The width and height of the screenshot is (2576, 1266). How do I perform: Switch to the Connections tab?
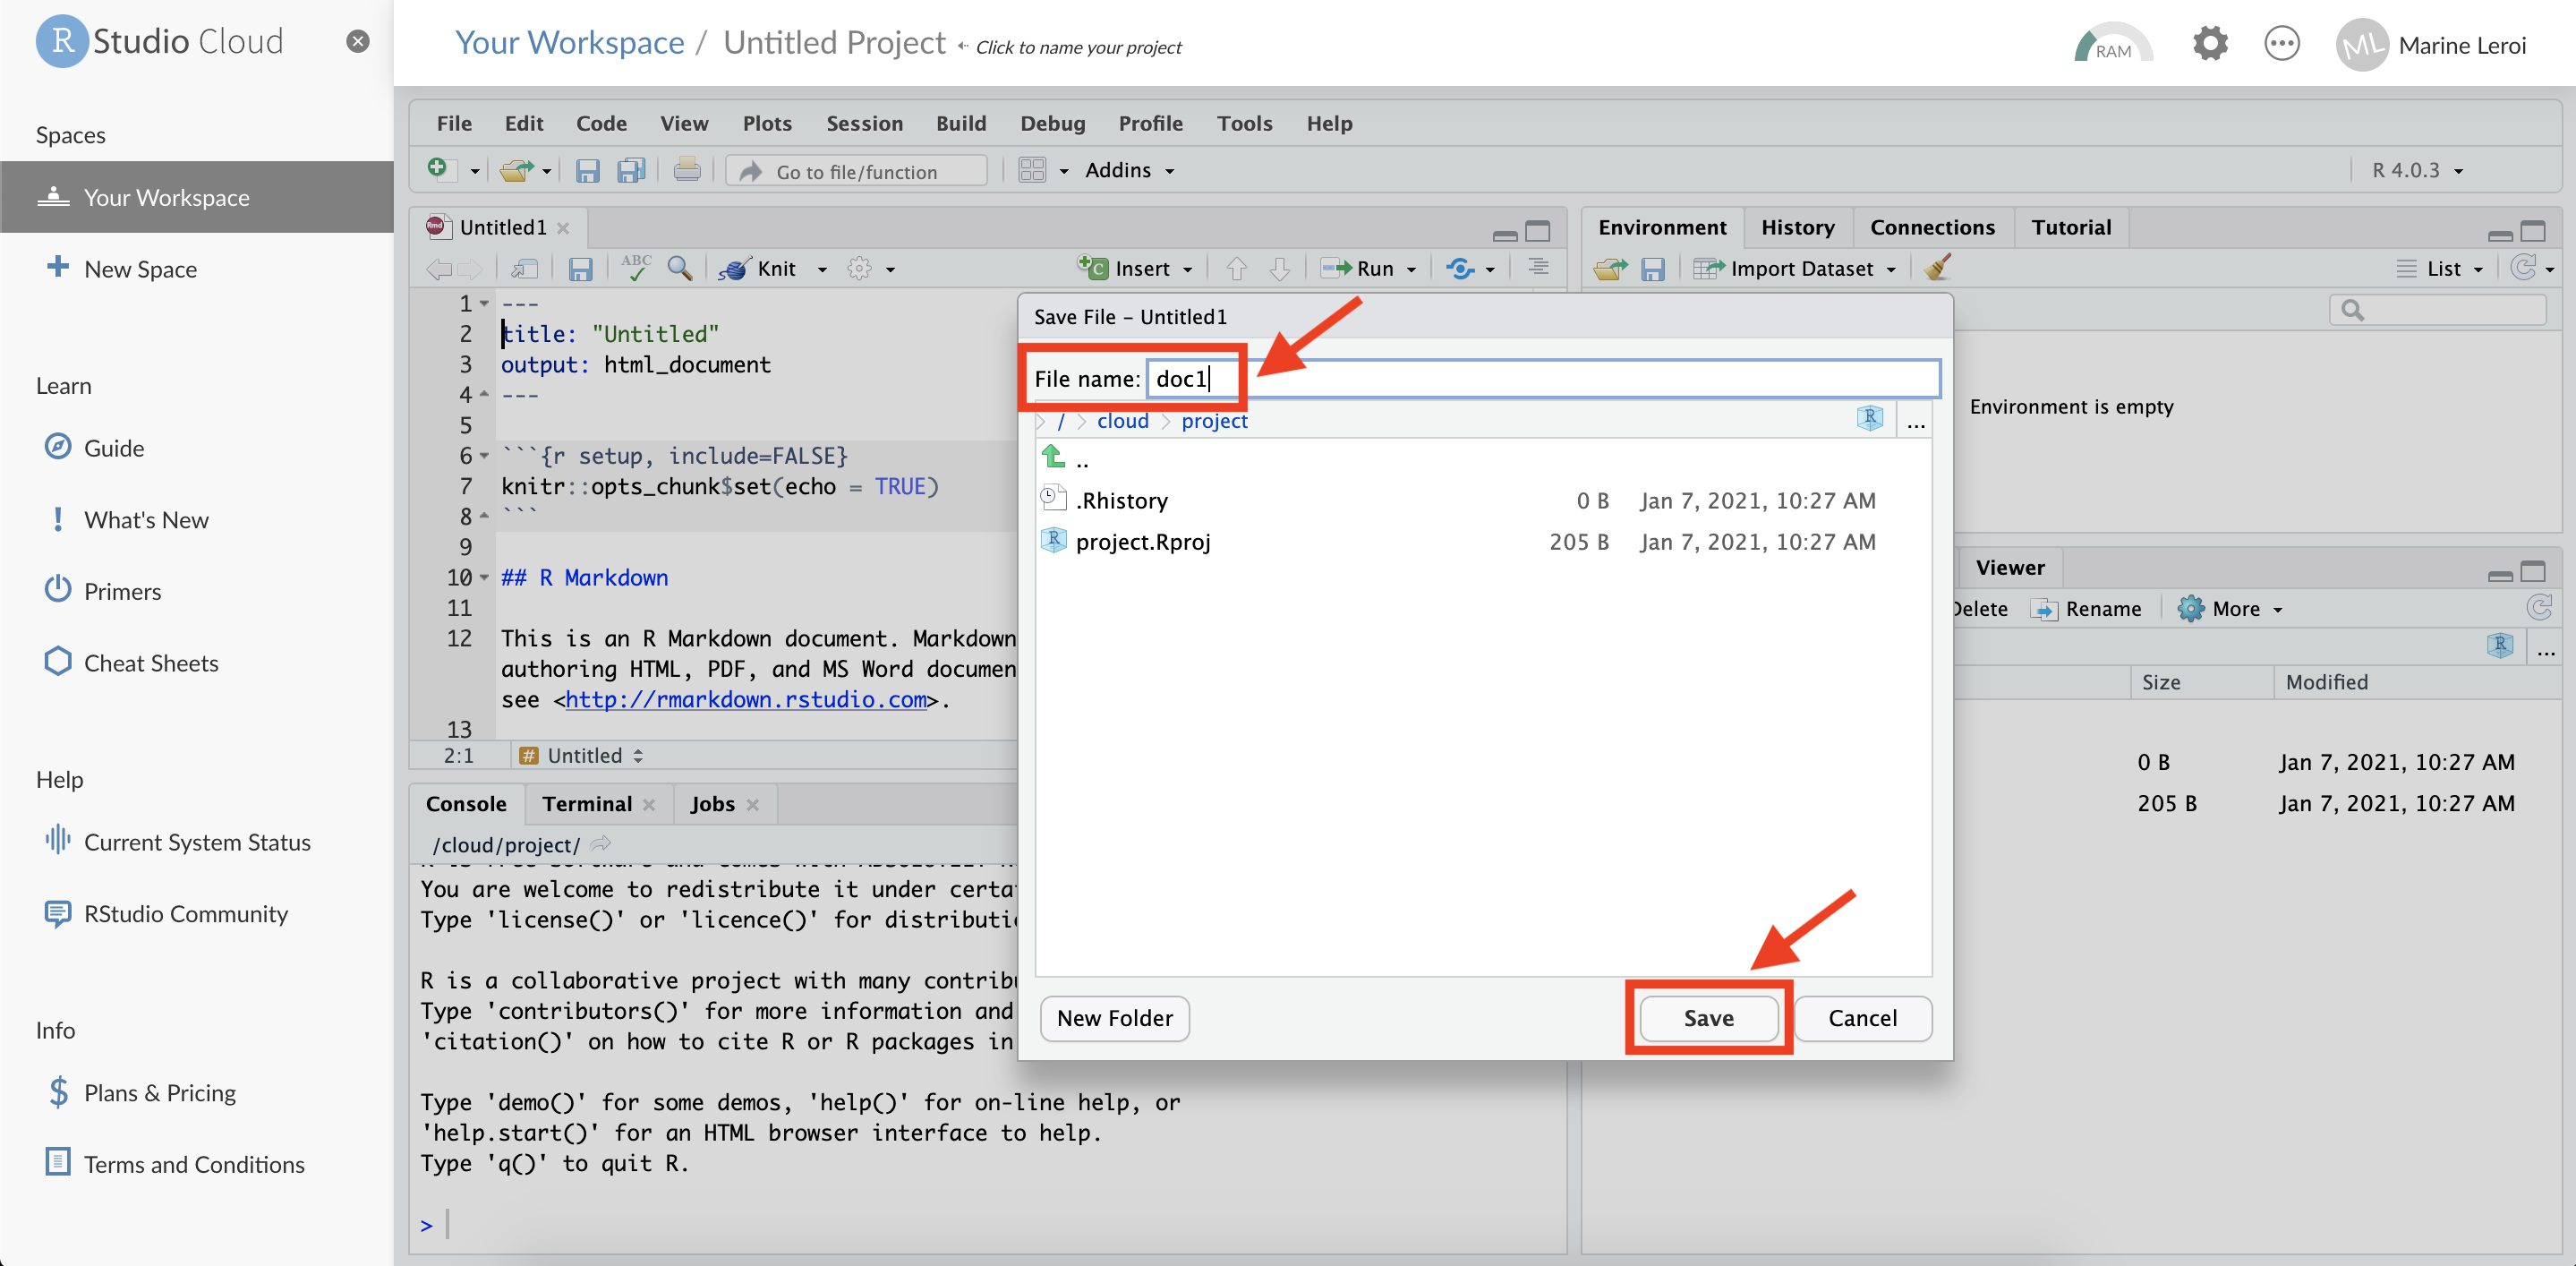[1932, 227]
